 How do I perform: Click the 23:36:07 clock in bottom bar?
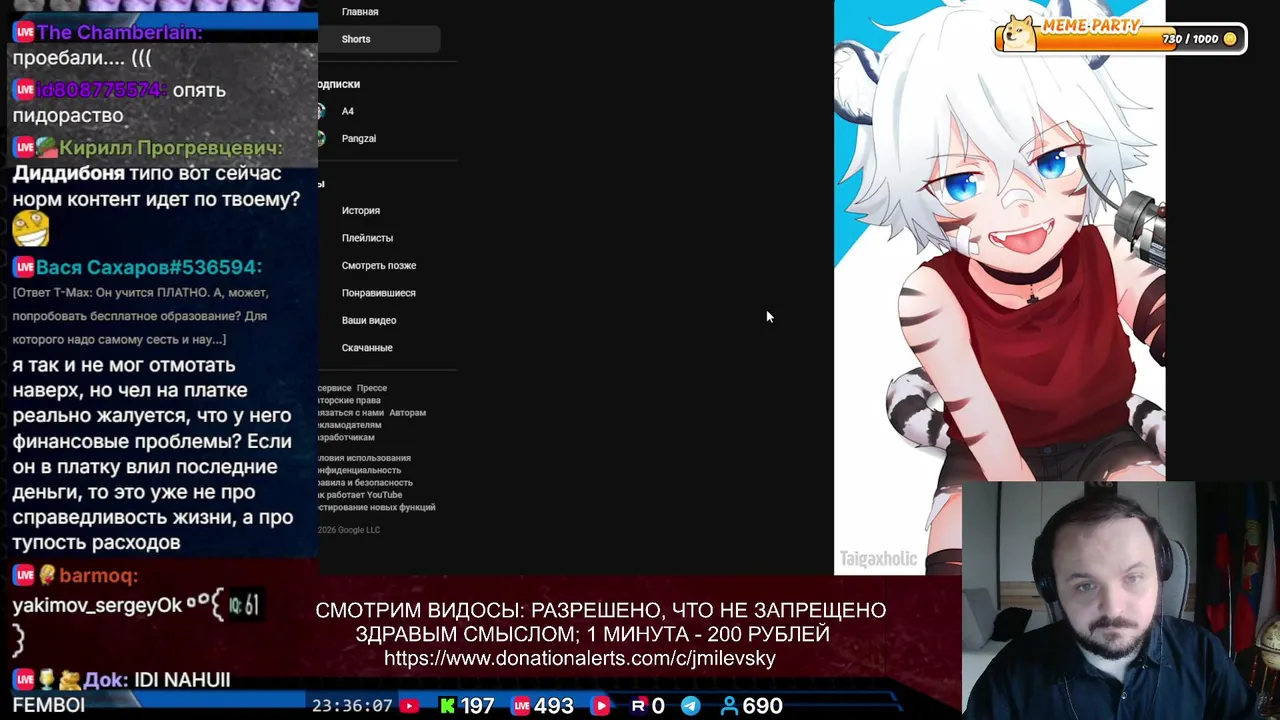coord(352,706)
